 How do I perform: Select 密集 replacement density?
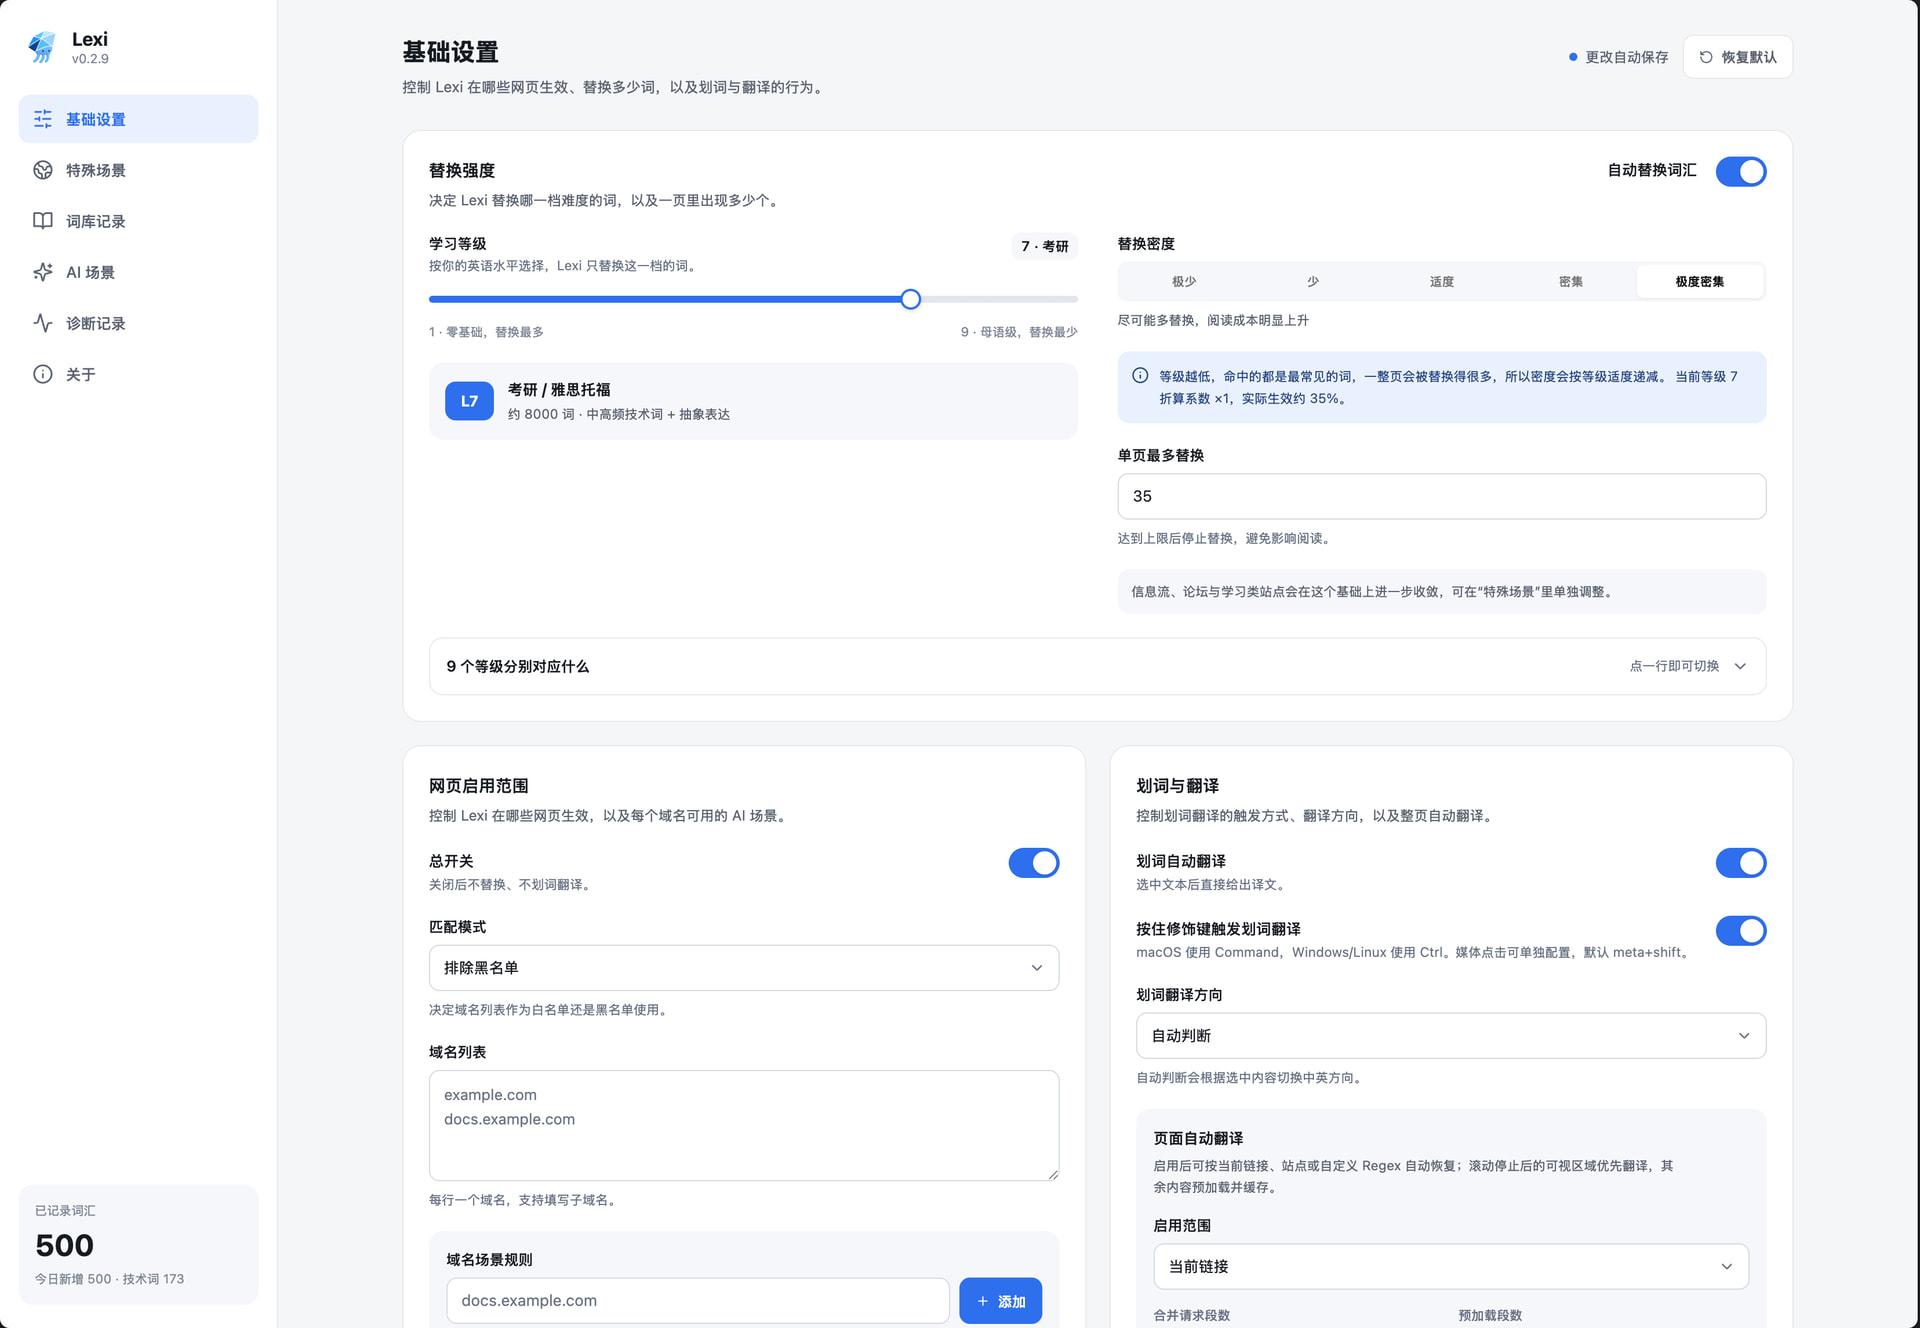pyautogui.click(x=1571, y=282)
